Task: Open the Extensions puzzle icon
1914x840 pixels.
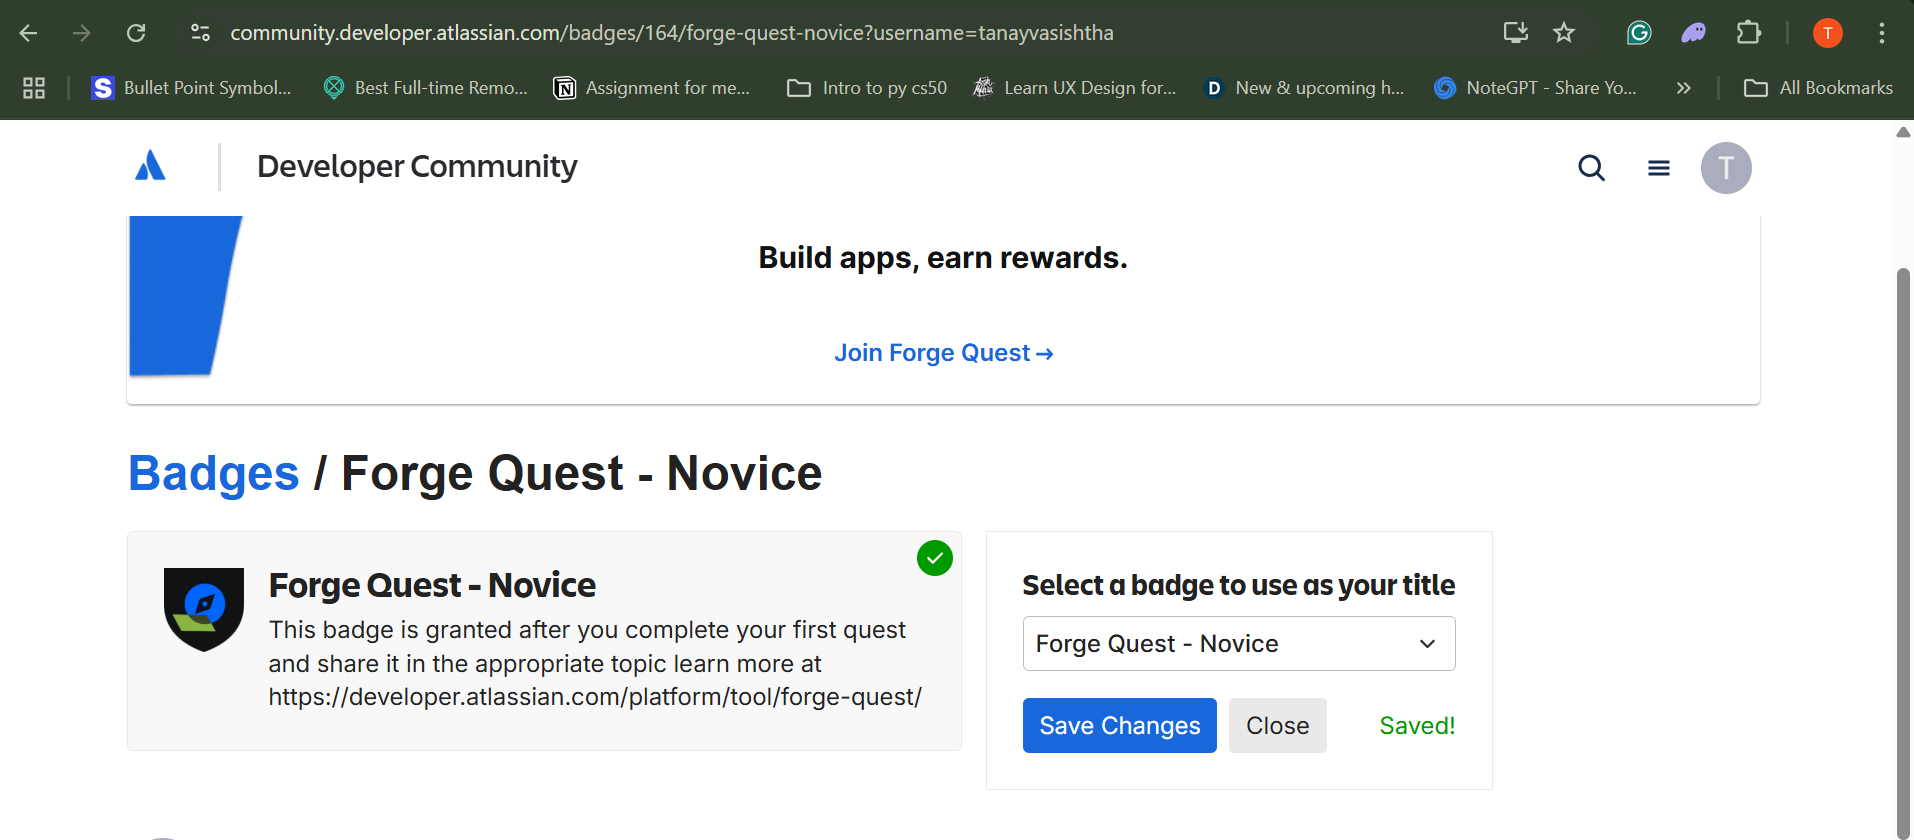Action: 1748,33
